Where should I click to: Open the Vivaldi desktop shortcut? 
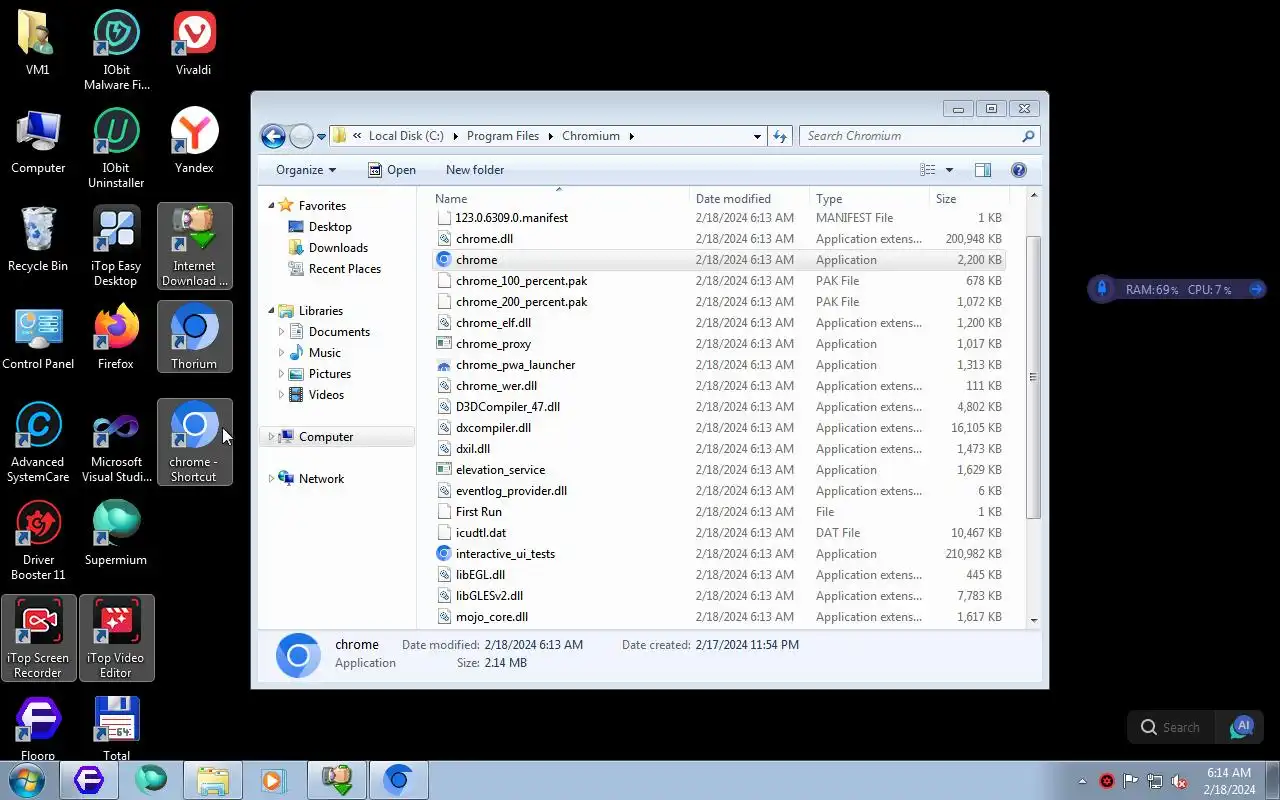194,45
